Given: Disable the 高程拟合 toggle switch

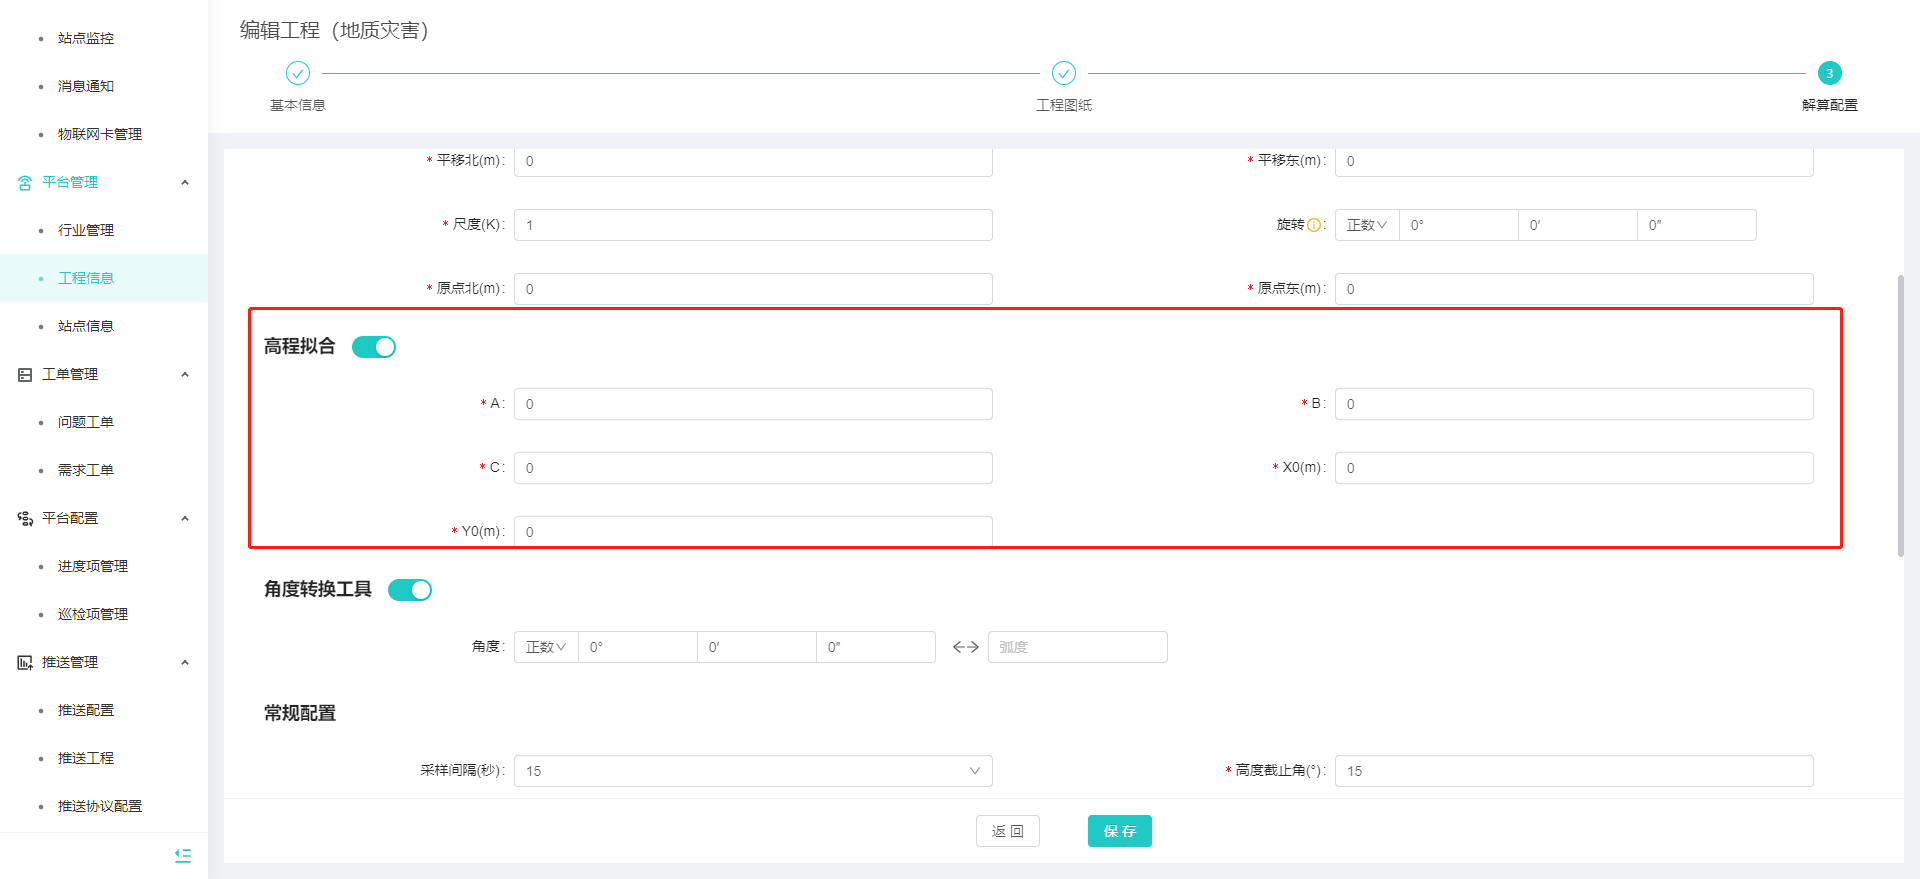Looking at the screenshot, I should click(x=374, y=347).
